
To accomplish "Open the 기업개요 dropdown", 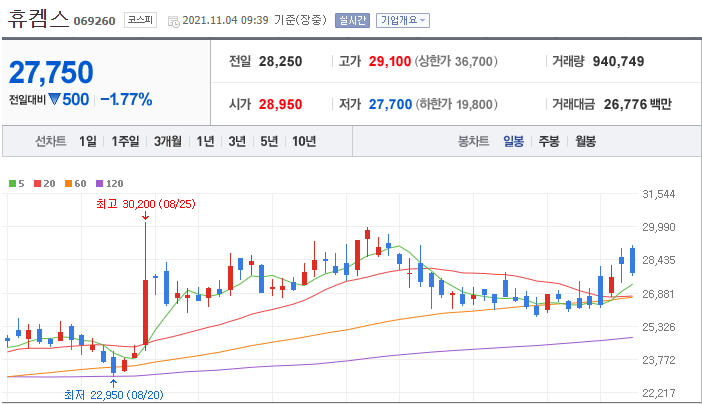I will tap(402, 20).
